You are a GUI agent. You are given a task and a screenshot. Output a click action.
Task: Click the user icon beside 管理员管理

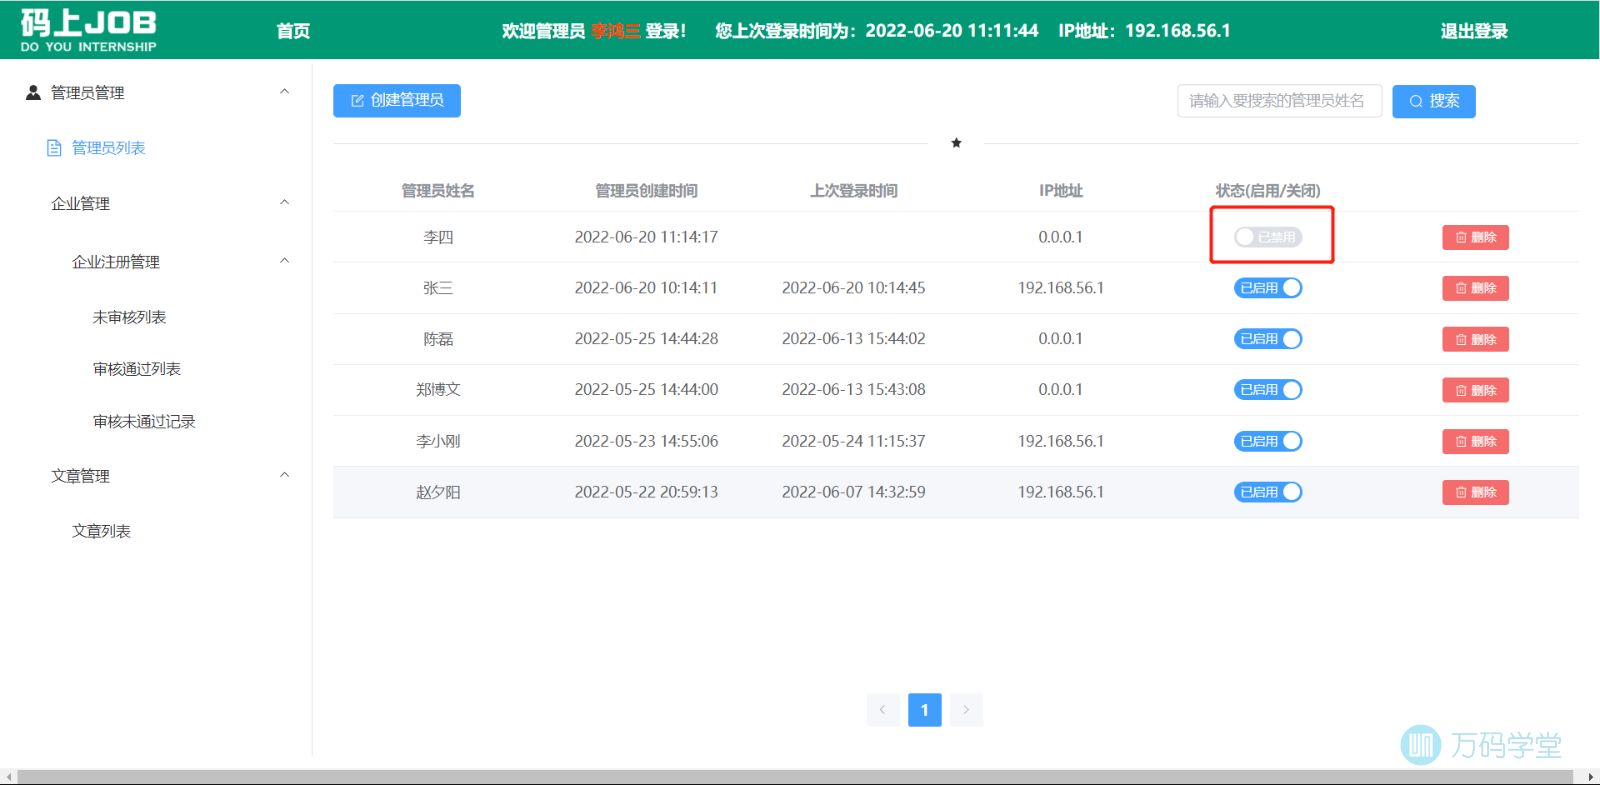coord(33,92)
